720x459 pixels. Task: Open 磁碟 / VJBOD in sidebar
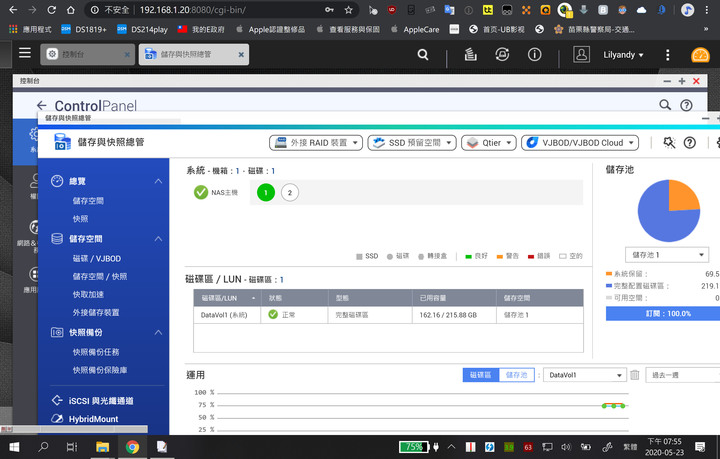tap(97, 258)
